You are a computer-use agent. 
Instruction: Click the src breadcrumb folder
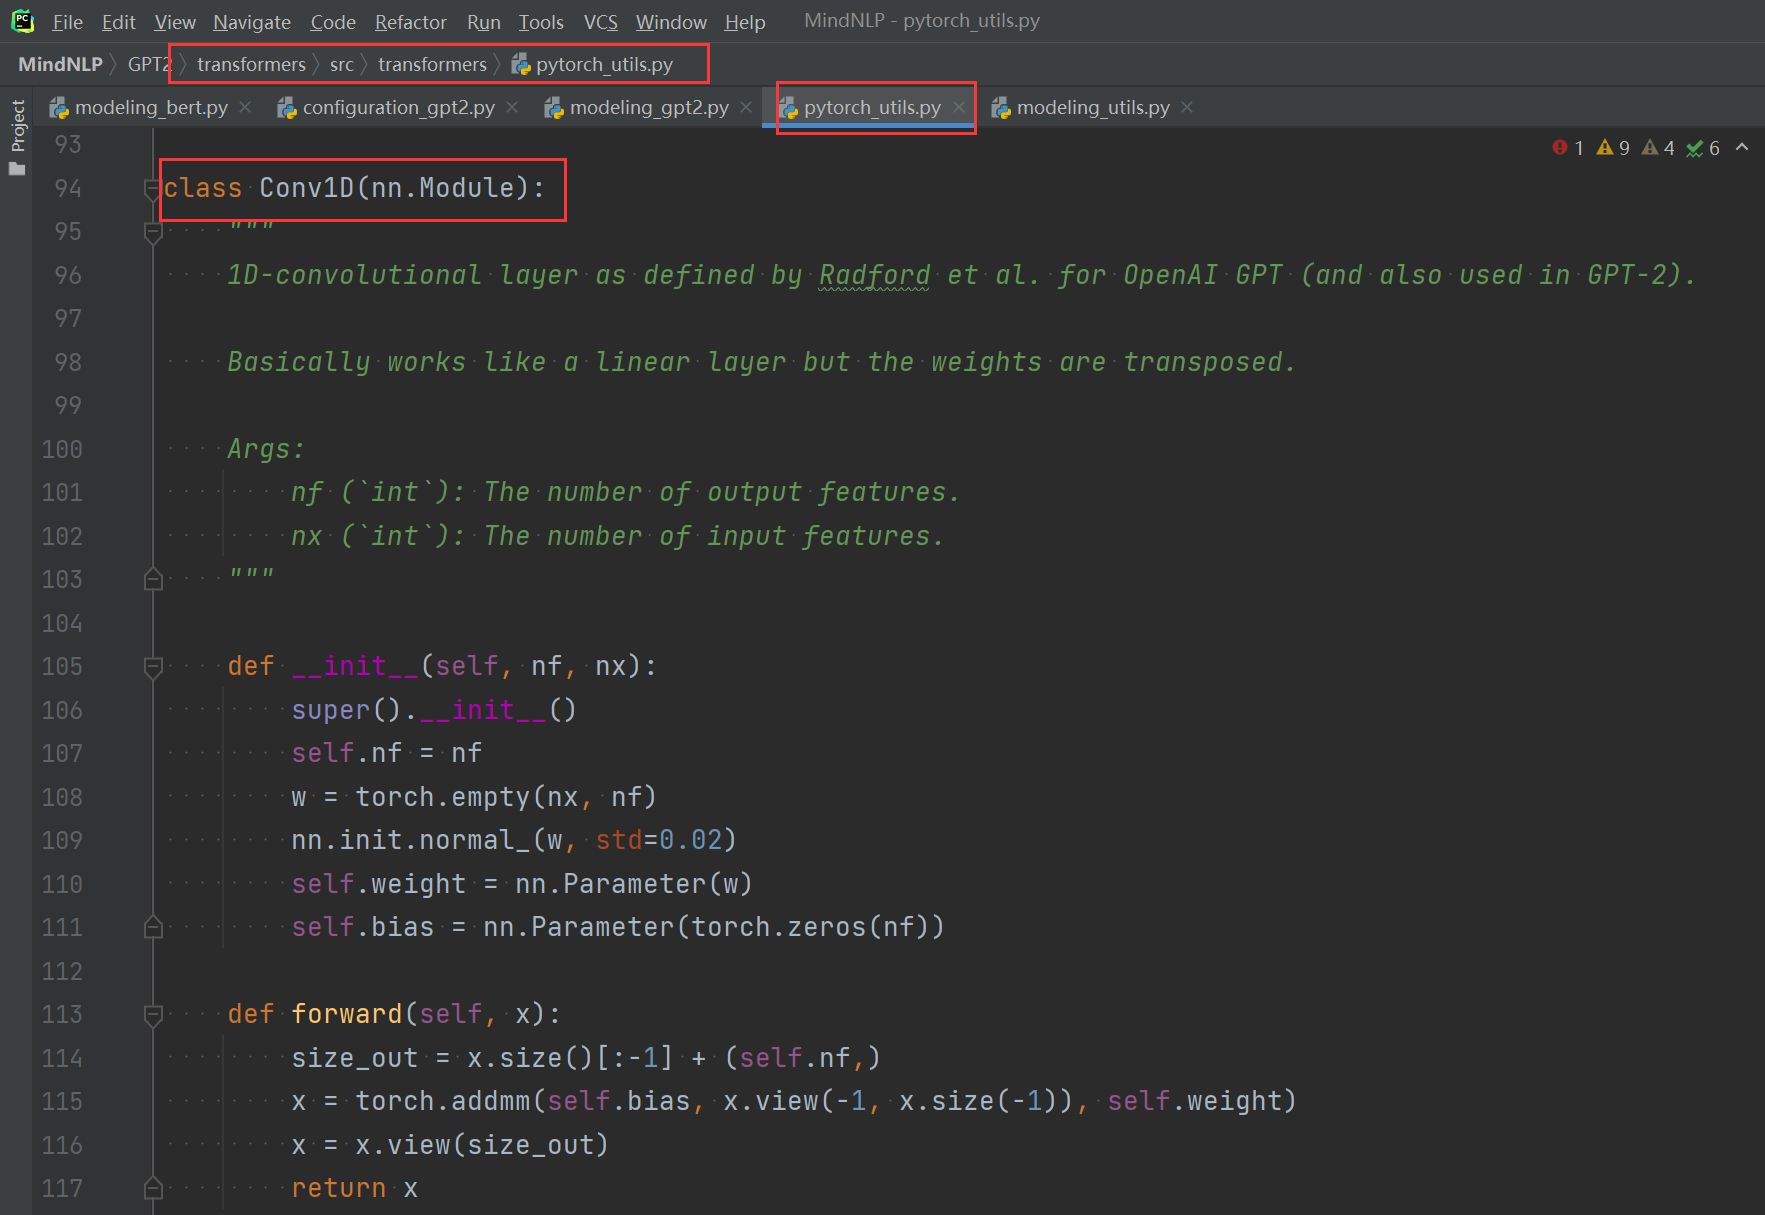tap(342, 64)
